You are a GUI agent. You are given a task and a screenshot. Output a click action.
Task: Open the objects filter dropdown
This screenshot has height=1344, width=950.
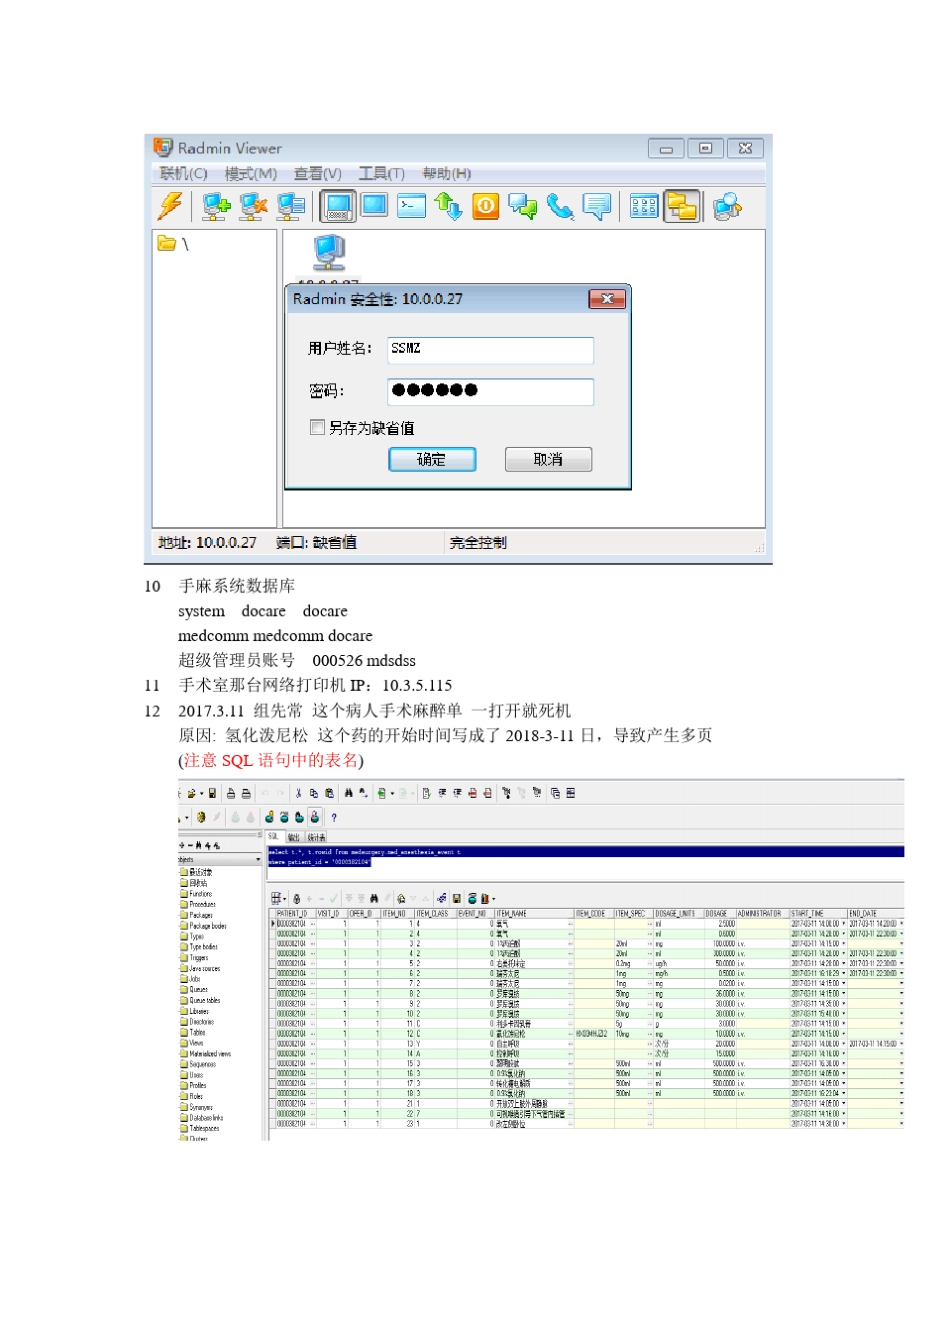point(257,860)
